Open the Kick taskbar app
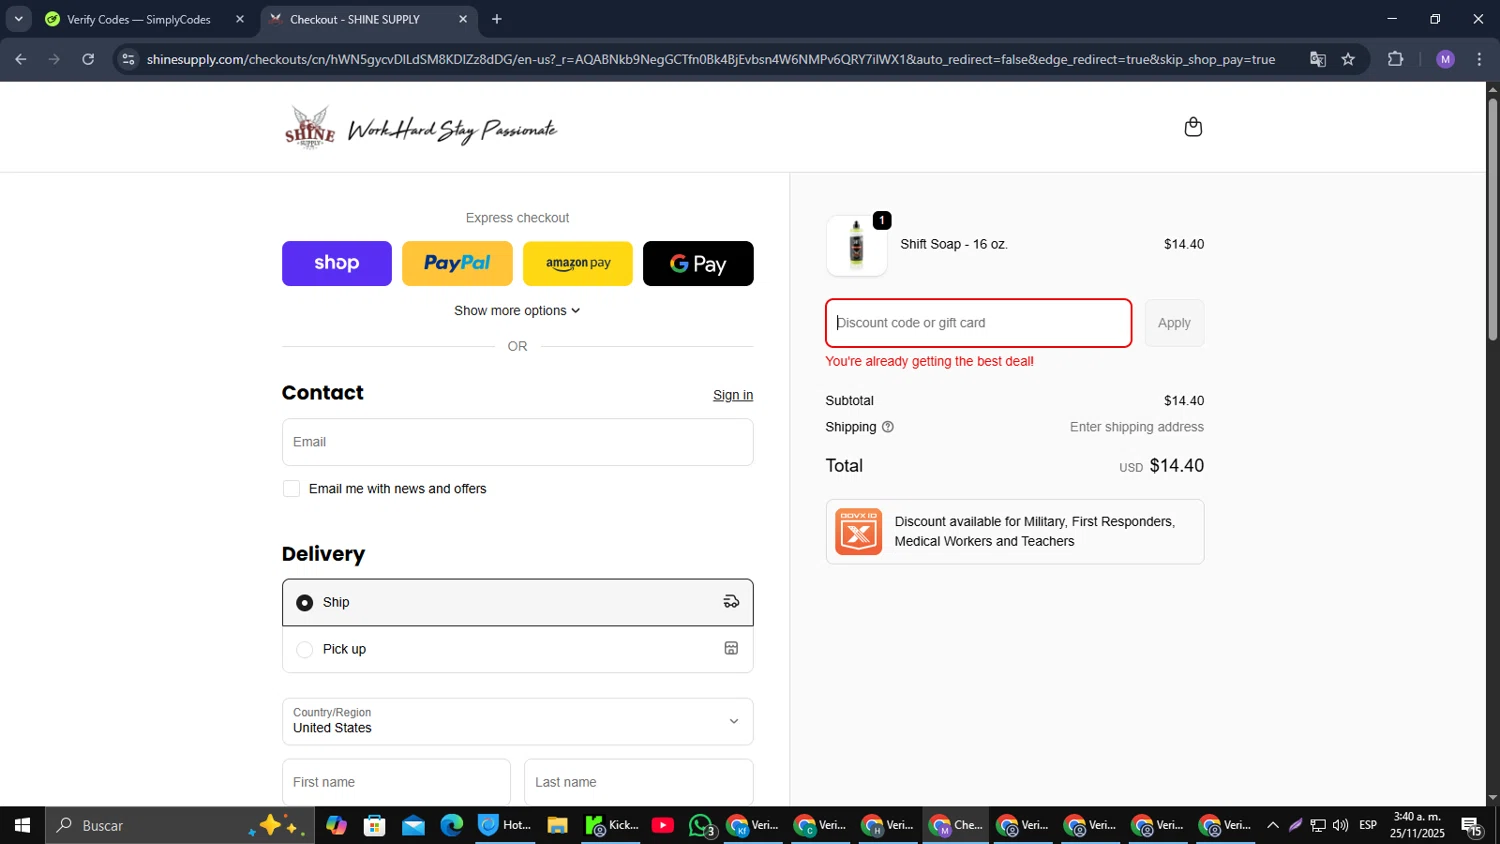The width and height of the screenshot is (1500, 844). point(611,825)
